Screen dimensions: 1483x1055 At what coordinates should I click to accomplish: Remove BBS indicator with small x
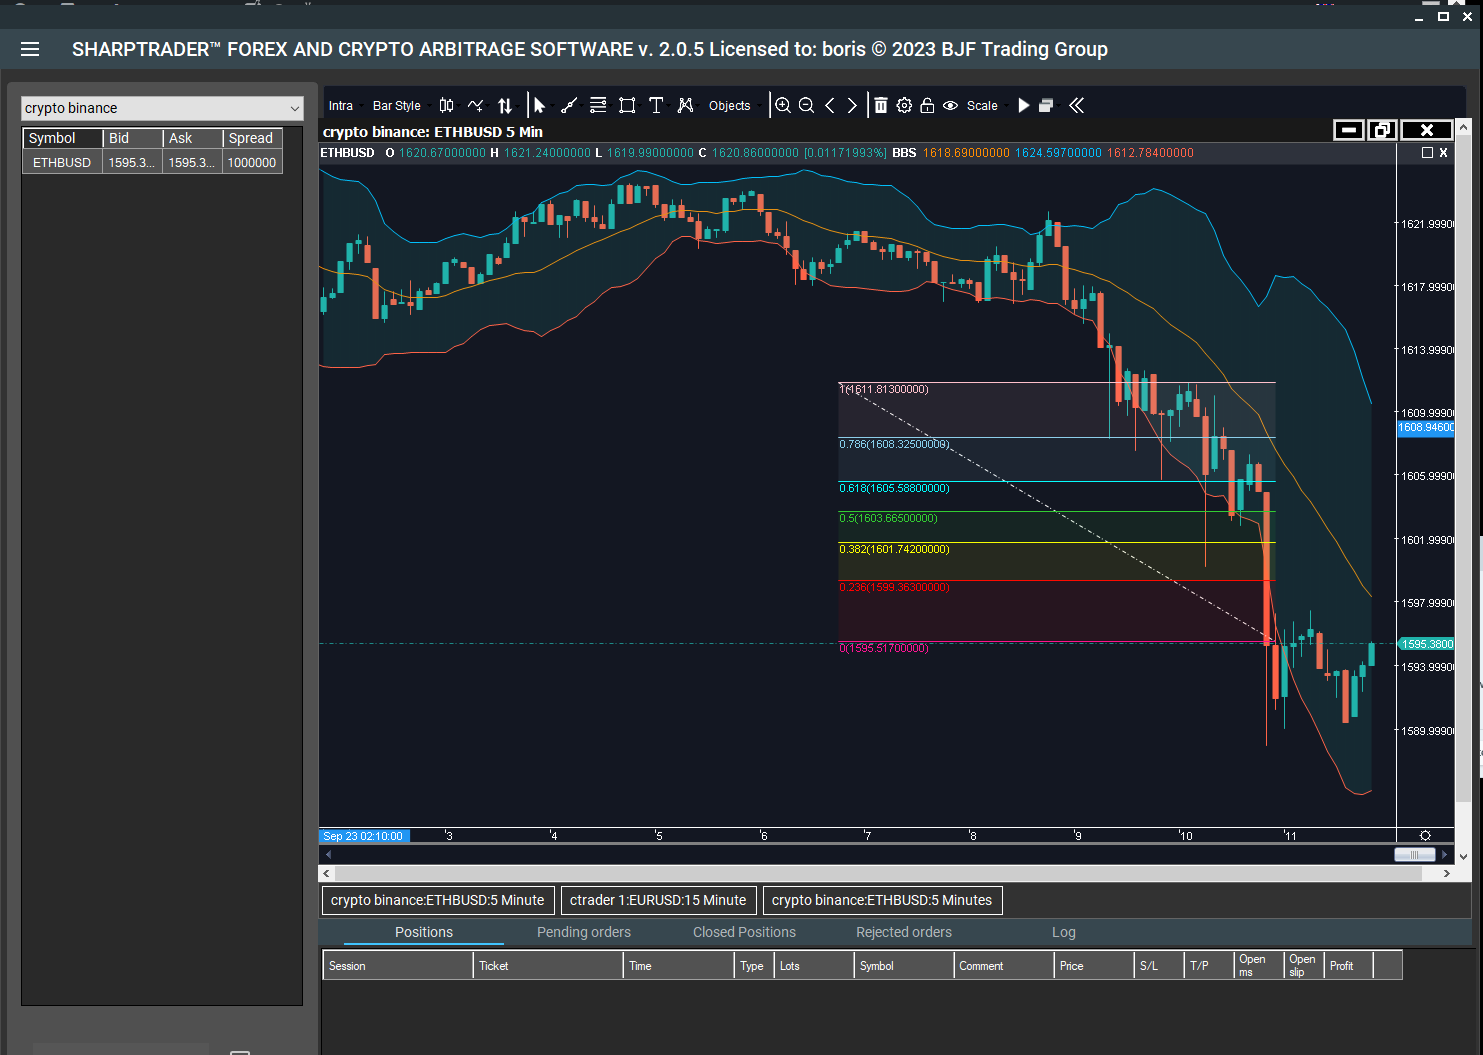pyautogui.click(x=1443, y=153)
